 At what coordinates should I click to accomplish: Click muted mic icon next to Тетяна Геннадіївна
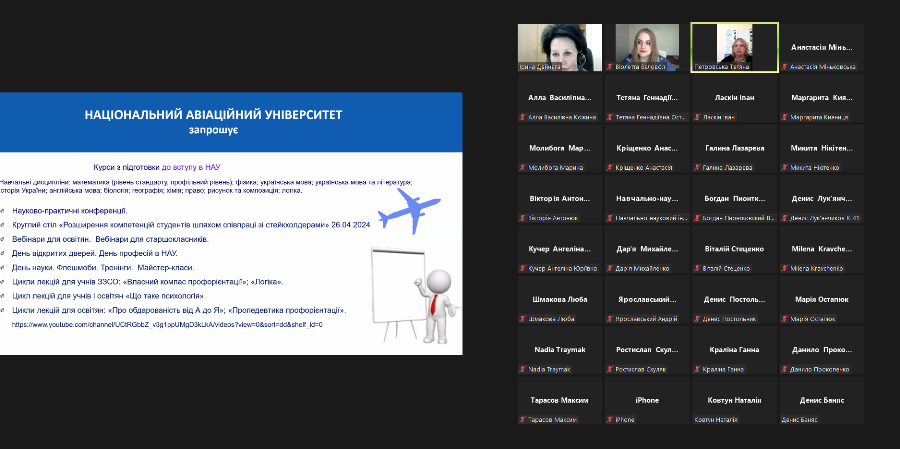(x=611, y=117)
